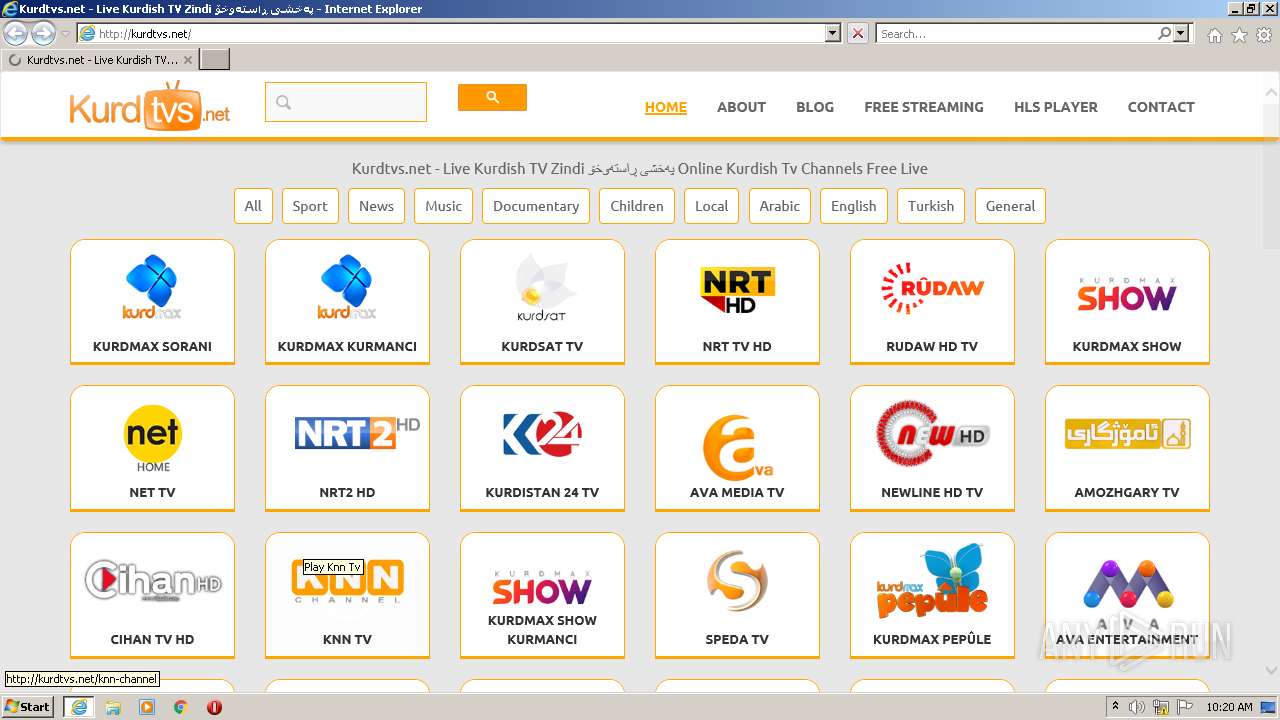
Task: Stop loading the page with X button
Action: 858,33
